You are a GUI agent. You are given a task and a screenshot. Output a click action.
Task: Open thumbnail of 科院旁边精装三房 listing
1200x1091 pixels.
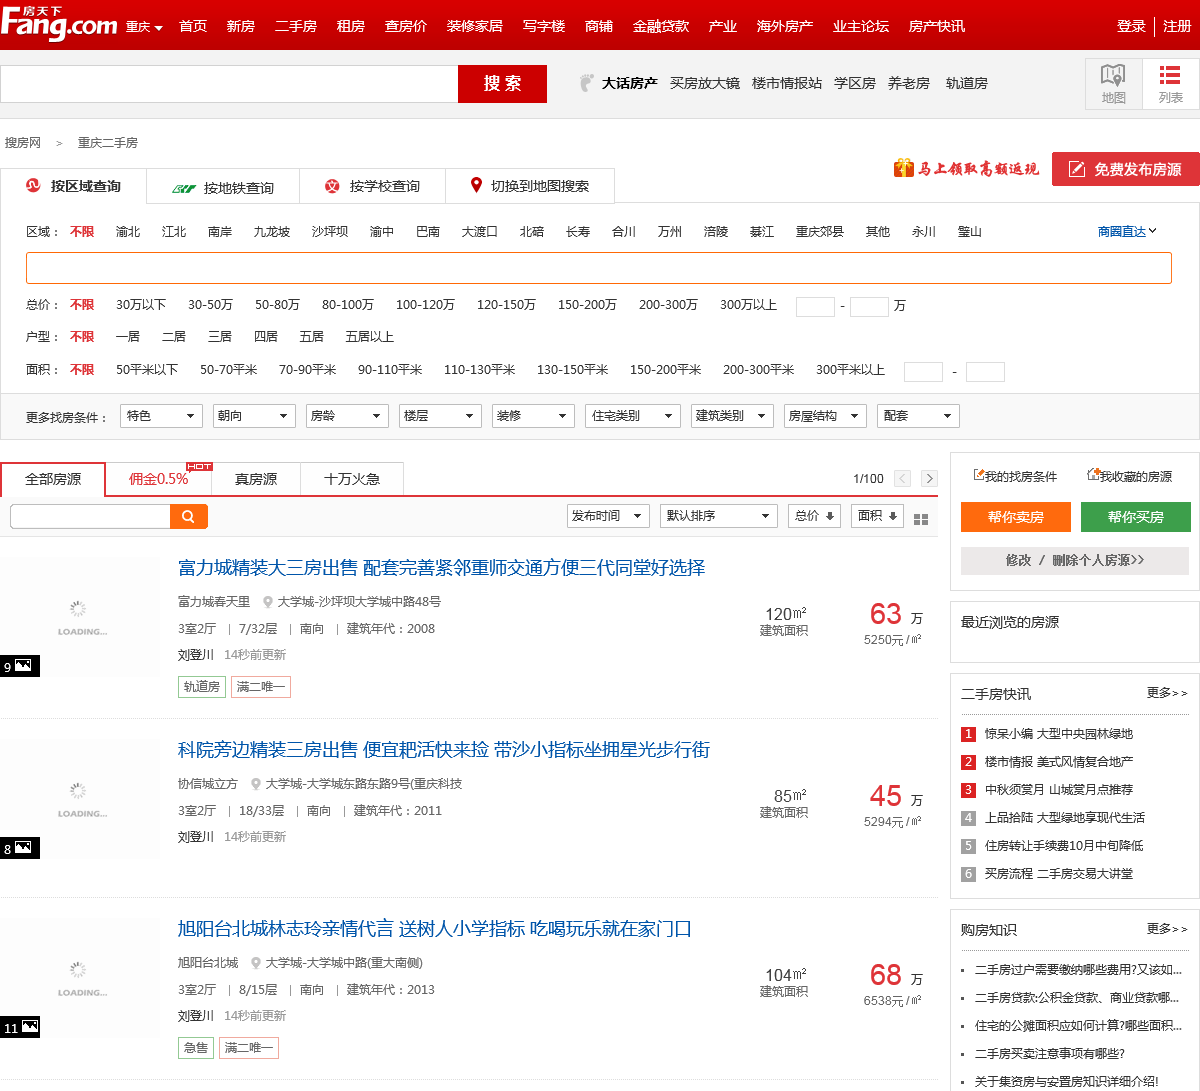(80, 799)
